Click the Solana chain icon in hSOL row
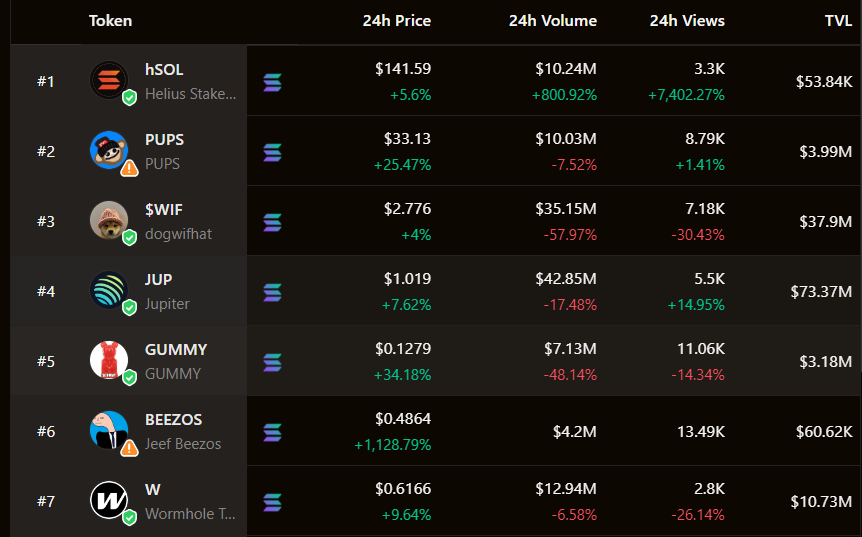 click(272, 82)
